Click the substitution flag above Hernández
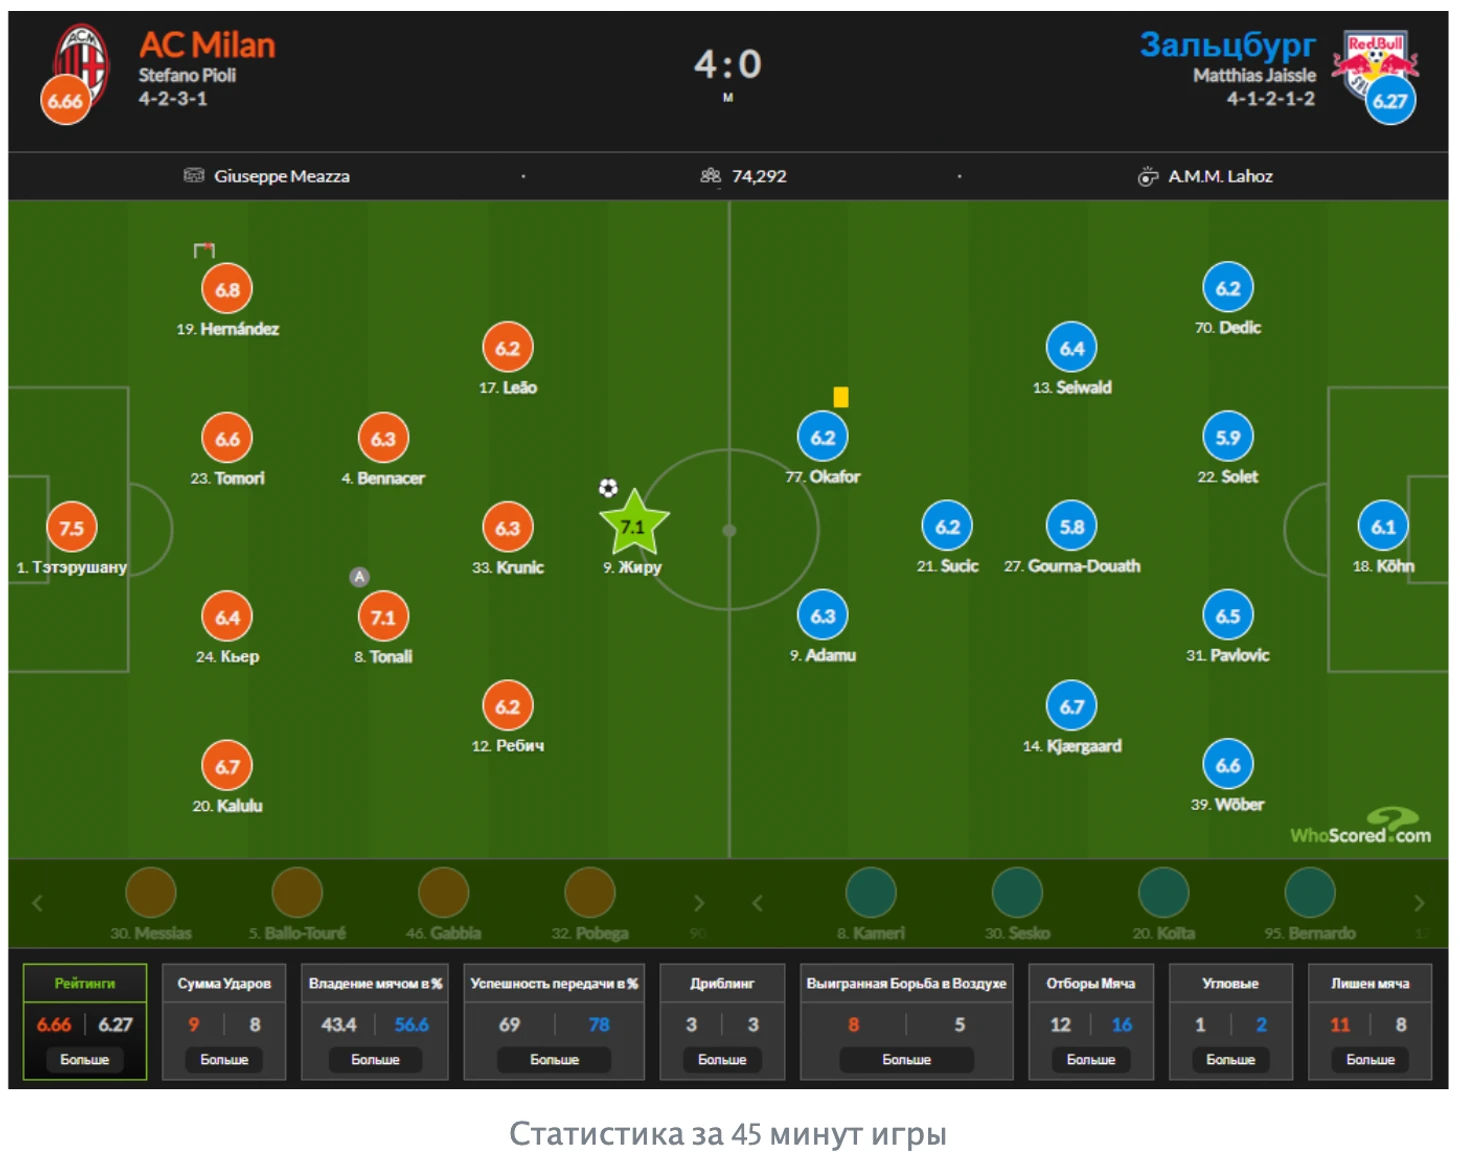The height and width of the screenshot is (1155, 1460). point(204,250)
